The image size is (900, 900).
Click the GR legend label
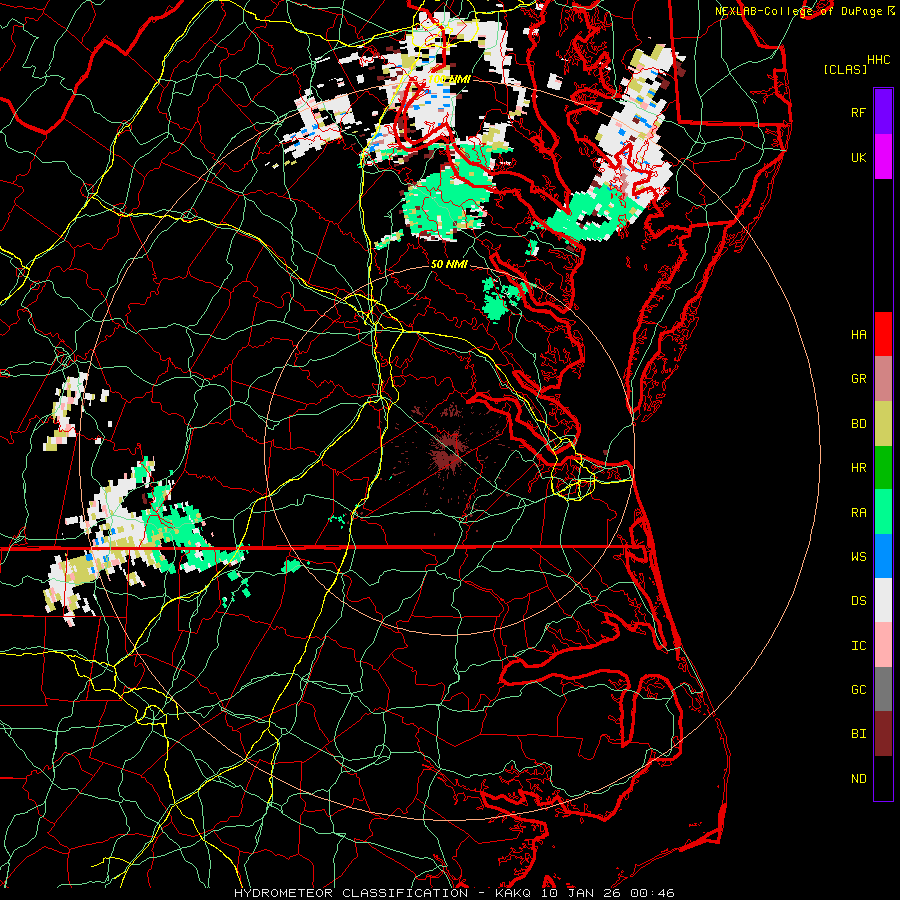pos(858,379)
